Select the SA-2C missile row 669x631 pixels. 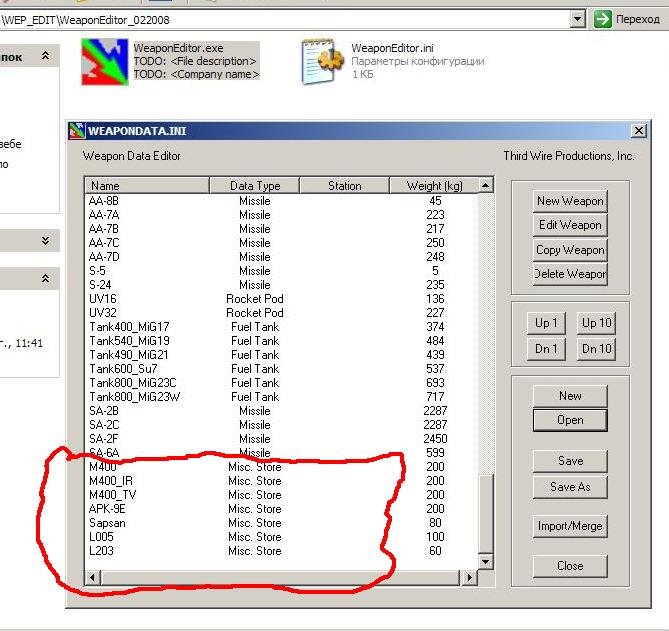click(281, 425)
